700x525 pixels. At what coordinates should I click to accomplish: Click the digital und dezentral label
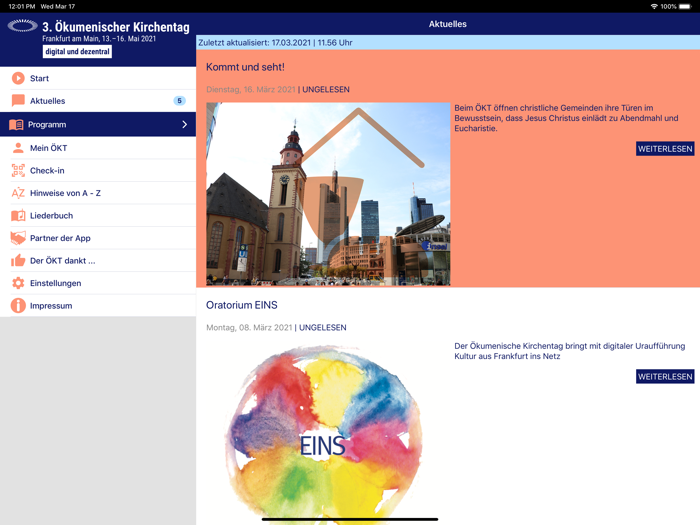tap(77, 51)
